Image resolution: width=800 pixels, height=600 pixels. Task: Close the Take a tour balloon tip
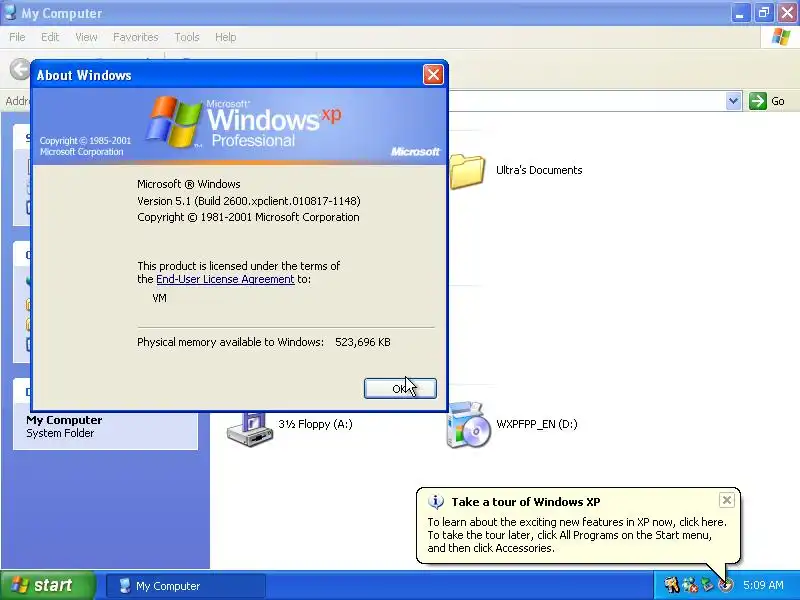tap(727, 500)
